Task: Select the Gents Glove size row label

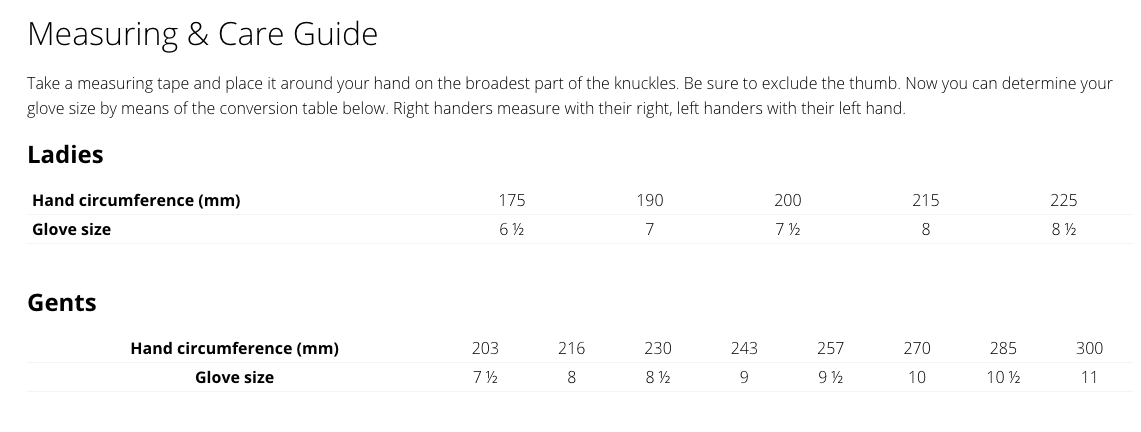Action: [x=234, y=377]
